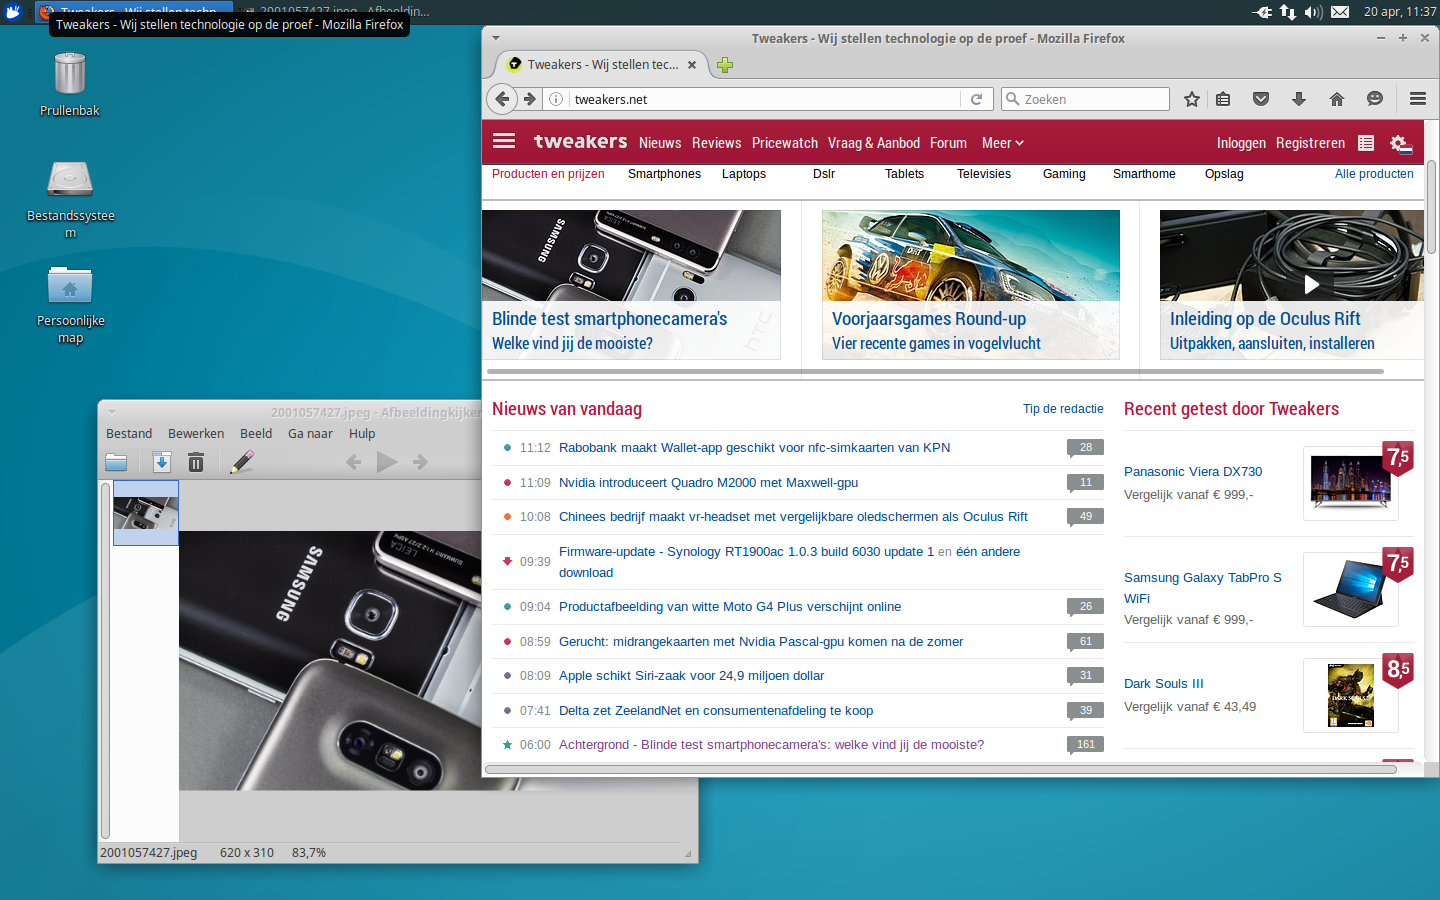Image resolution: width=1440 pixels, height=900 pixels.
Task: Expand the Meer dropdown on Tweakers
Action: (x=1003, y=143)
